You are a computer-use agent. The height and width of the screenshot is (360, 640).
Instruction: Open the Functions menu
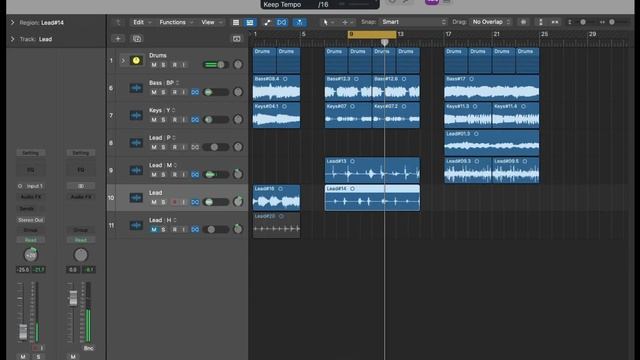(x=176, y=22)
